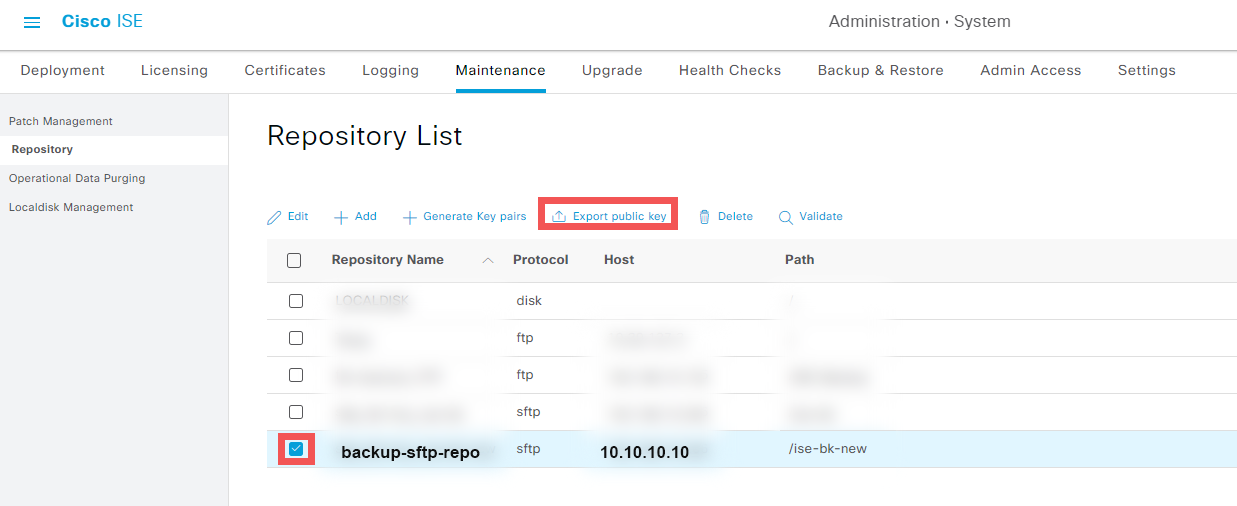1237x506 pixels.
Task: Click the Delete trash can icon
Action: click(704, 217)
